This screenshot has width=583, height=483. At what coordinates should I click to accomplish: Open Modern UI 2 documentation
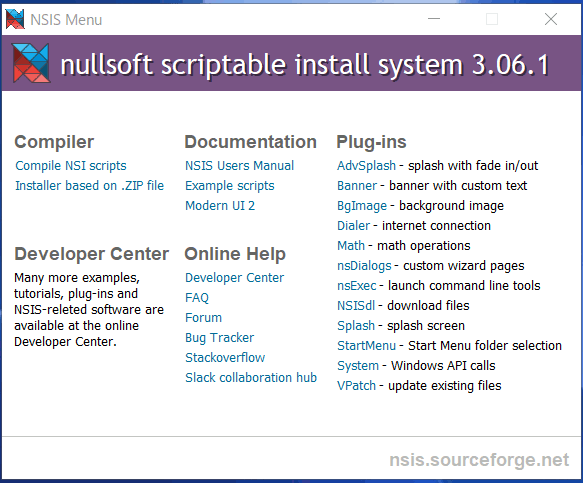tap(220, 206)
